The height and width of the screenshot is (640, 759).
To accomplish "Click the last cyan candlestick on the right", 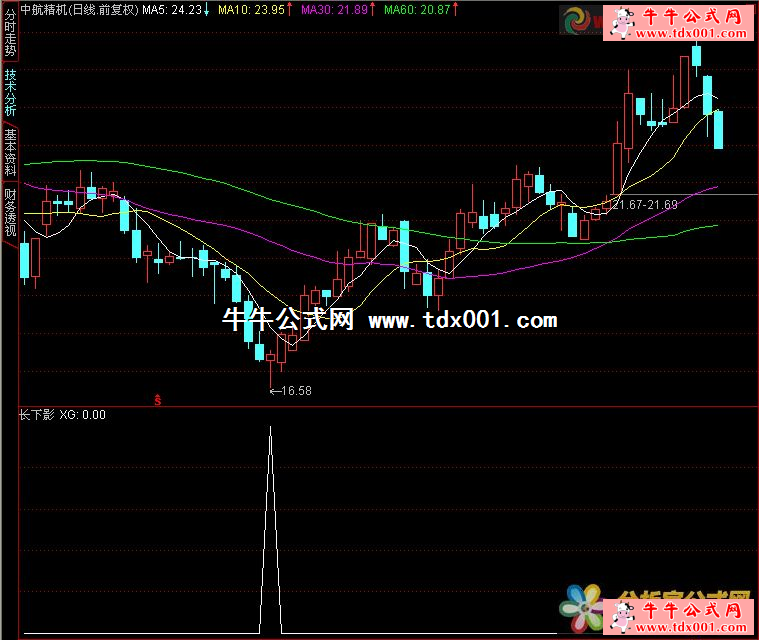I will [718, 130].
